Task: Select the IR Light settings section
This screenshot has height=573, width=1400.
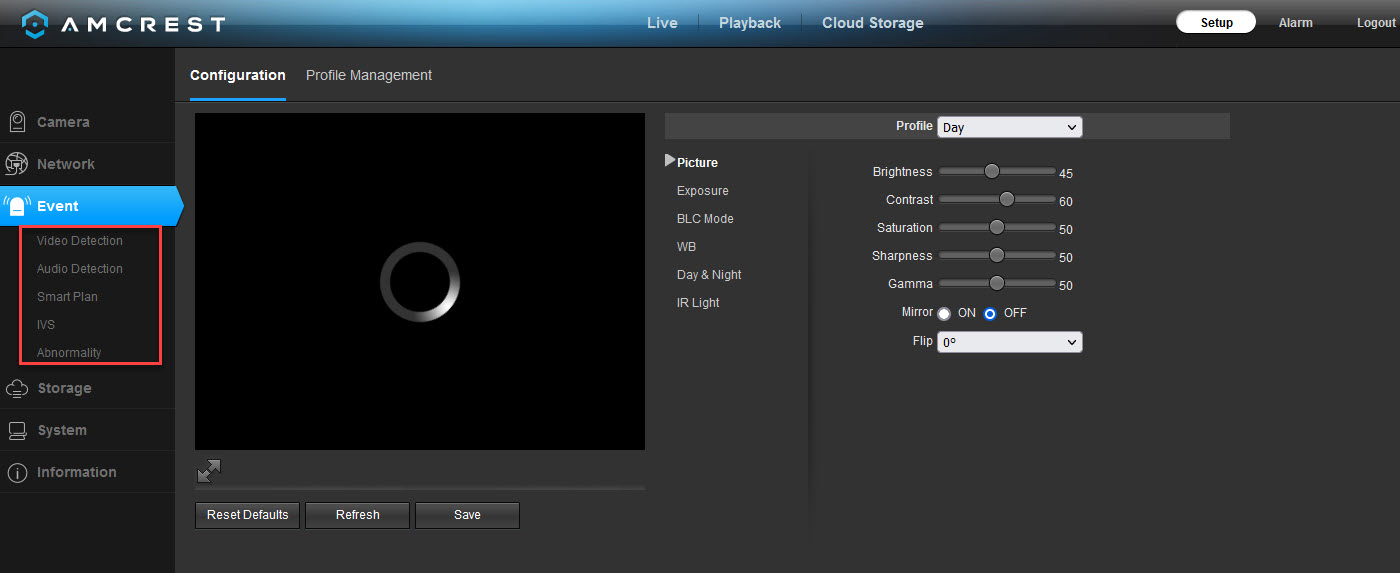Action: click(x=698, y=303)
